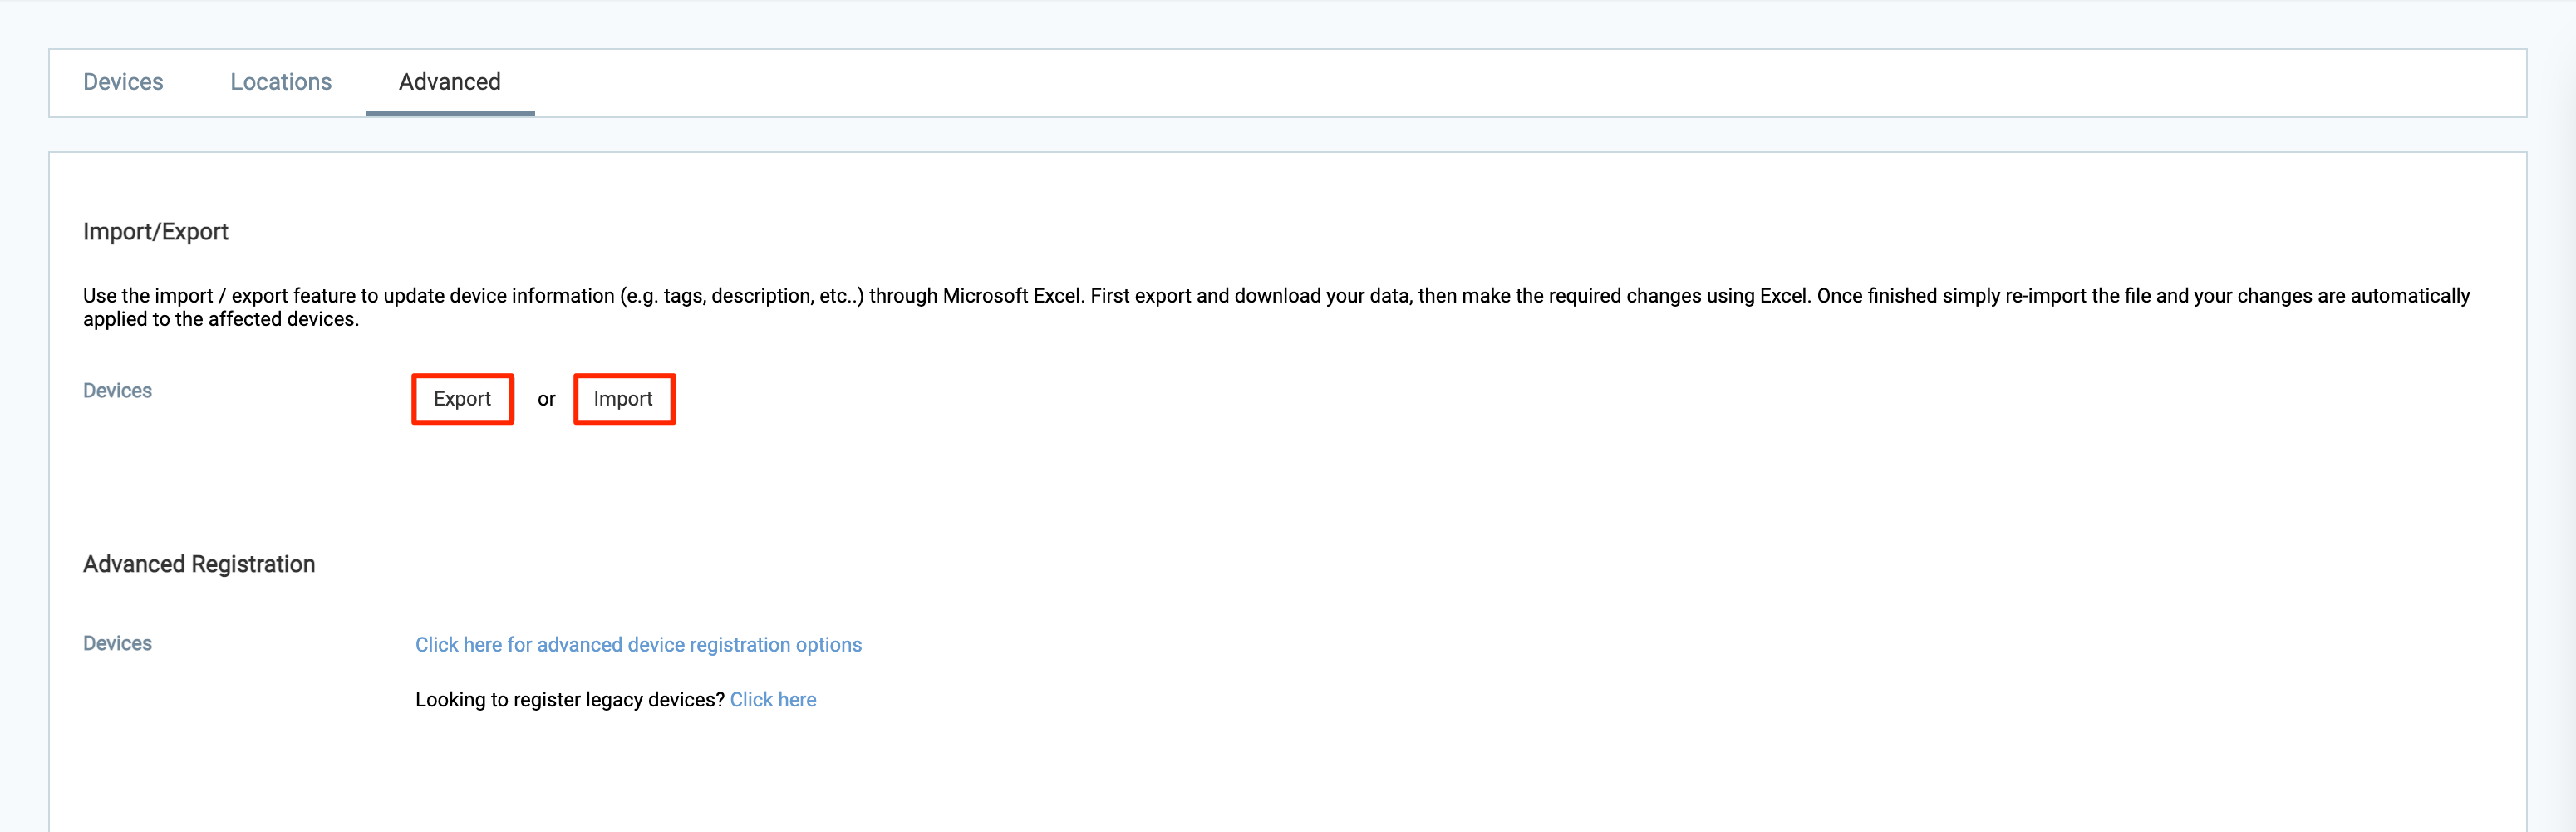Click the Export button
The height and width of the screenshot is (832, 2576).
click(x=462, y=399)
